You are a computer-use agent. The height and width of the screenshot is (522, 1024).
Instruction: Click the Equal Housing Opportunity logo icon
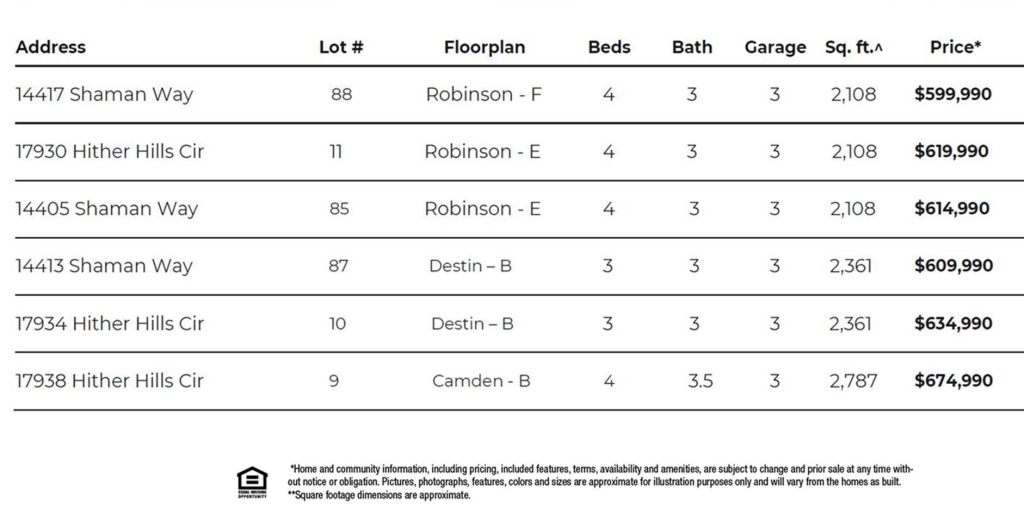click(x=251, y=482)
